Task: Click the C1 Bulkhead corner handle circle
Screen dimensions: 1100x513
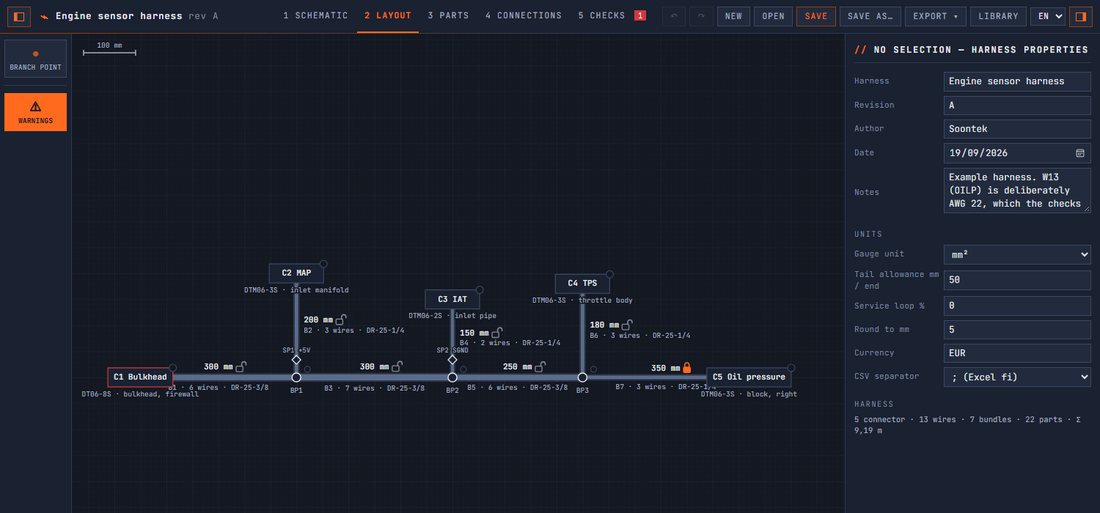Action: (173, 368)
